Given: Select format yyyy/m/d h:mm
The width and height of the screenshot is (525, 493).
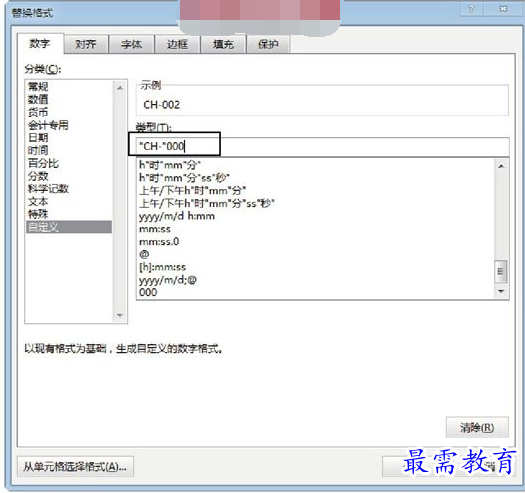Looking at the screenshot, I should pyautogui.click(x=315, y=216).
